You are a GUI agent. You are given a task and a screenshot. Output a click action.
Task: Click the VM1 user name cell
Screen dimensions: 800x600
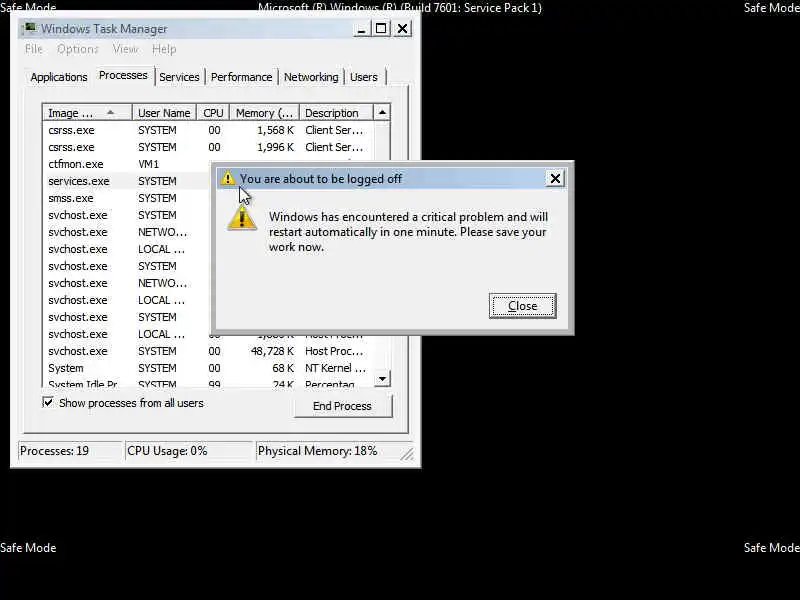coord(148,164)
